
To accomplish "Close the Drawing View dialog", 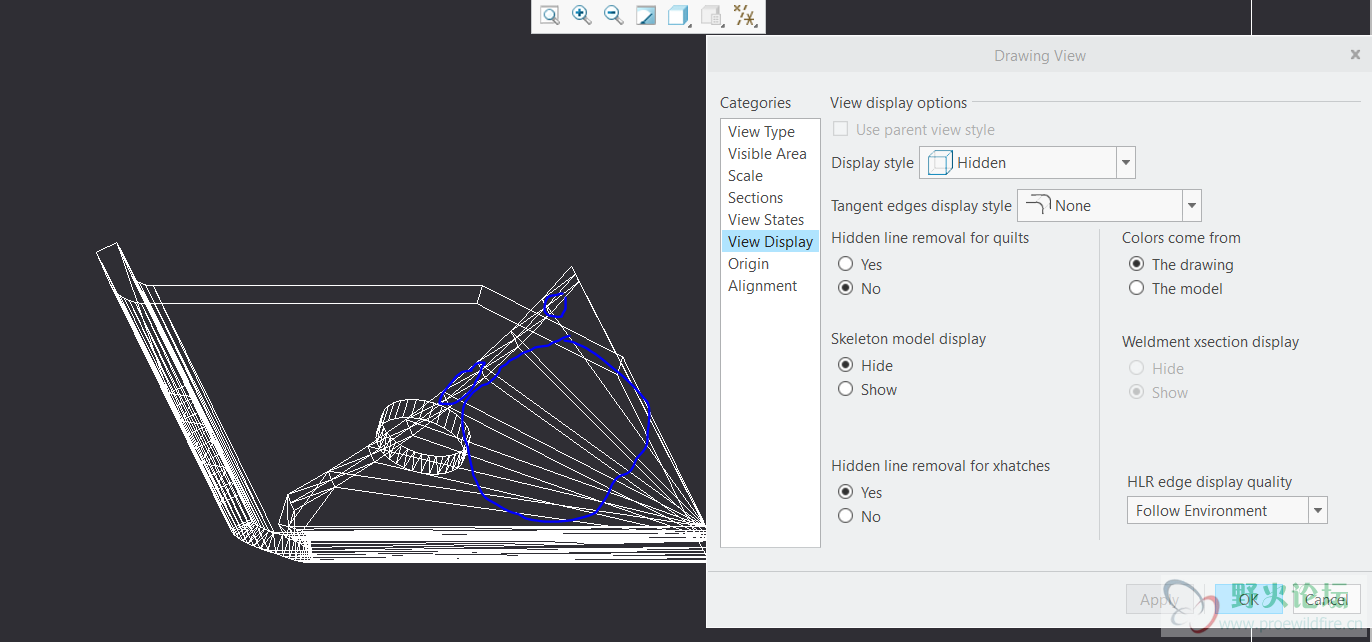I will tap(1355, 55).
